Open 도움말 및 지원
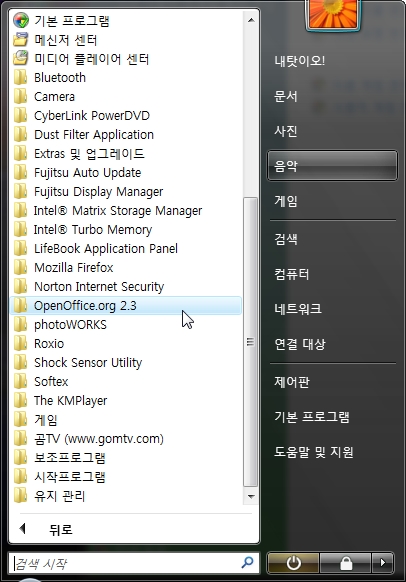The image size is (406, 582). [314, 452]
